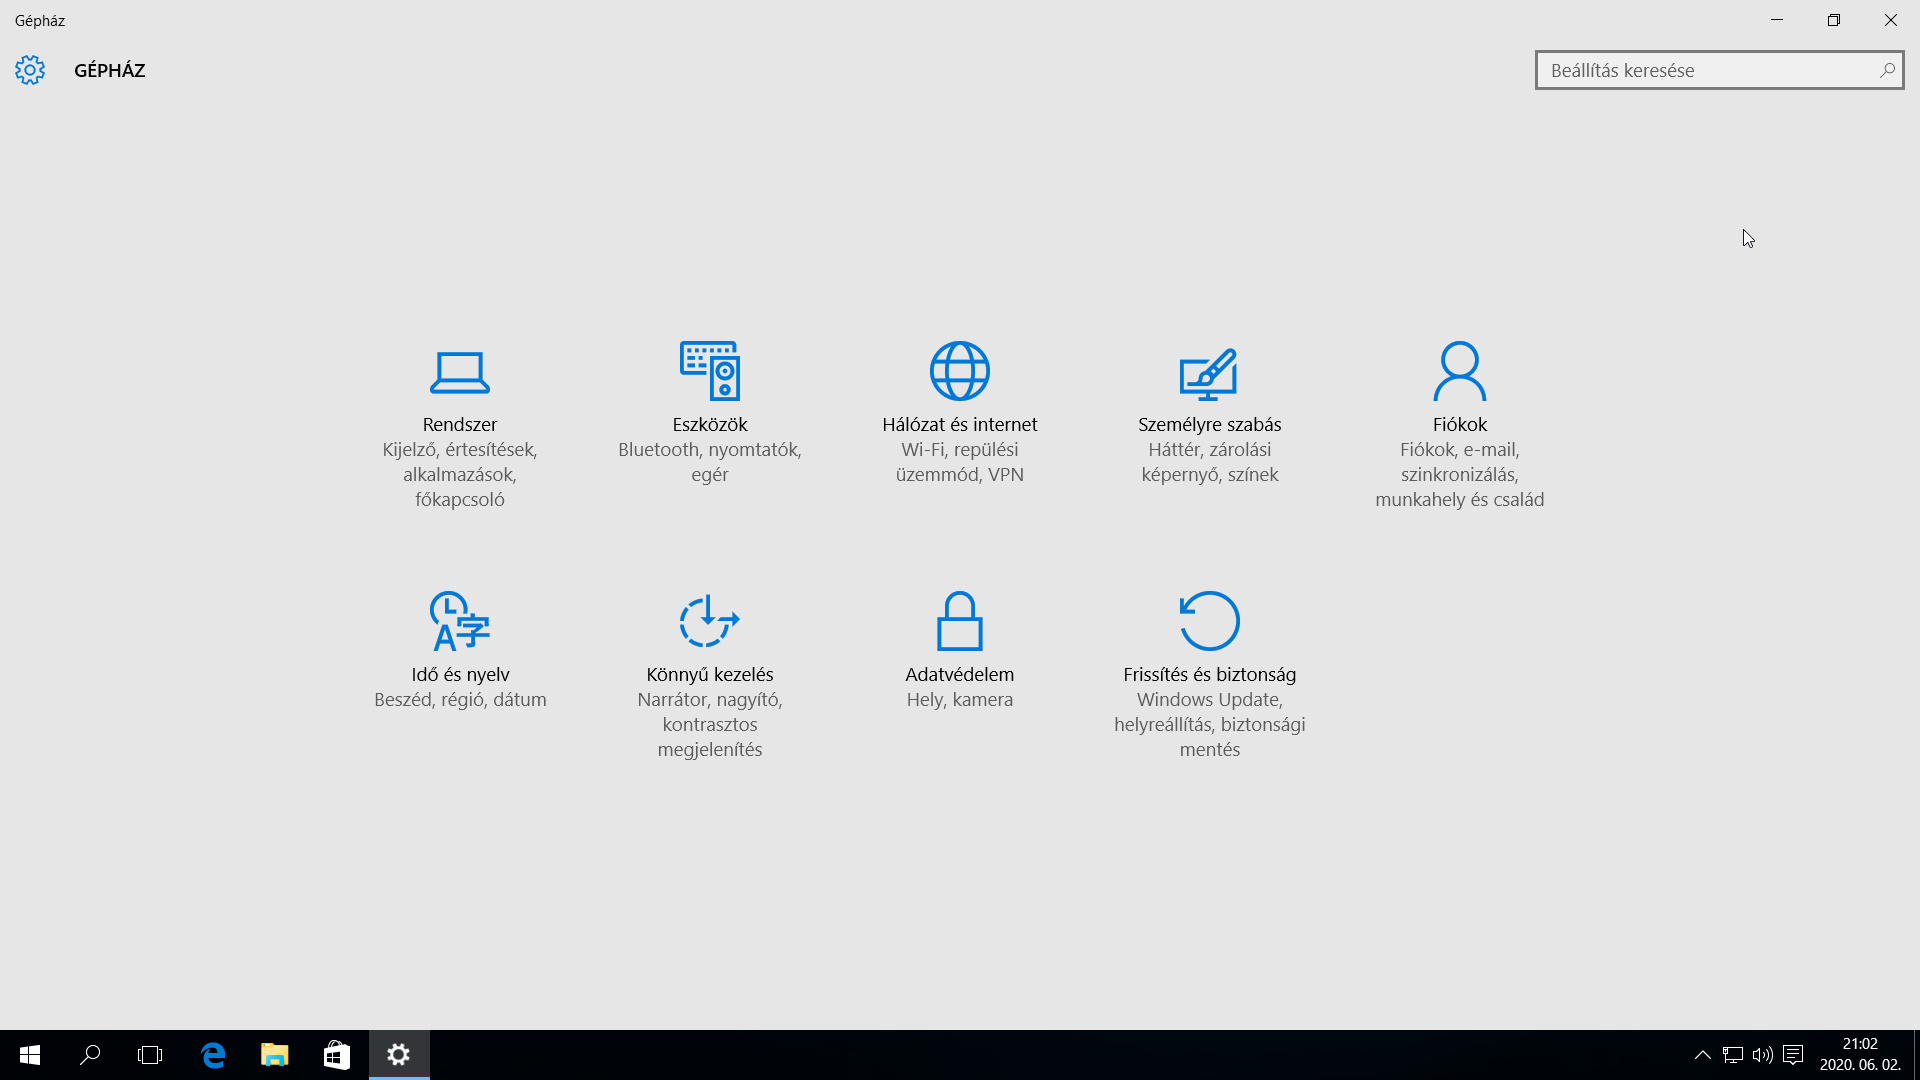The image size is (1920, 1080).
Task: Click the Beállítás keresése search field
Action: (1720, 70)
